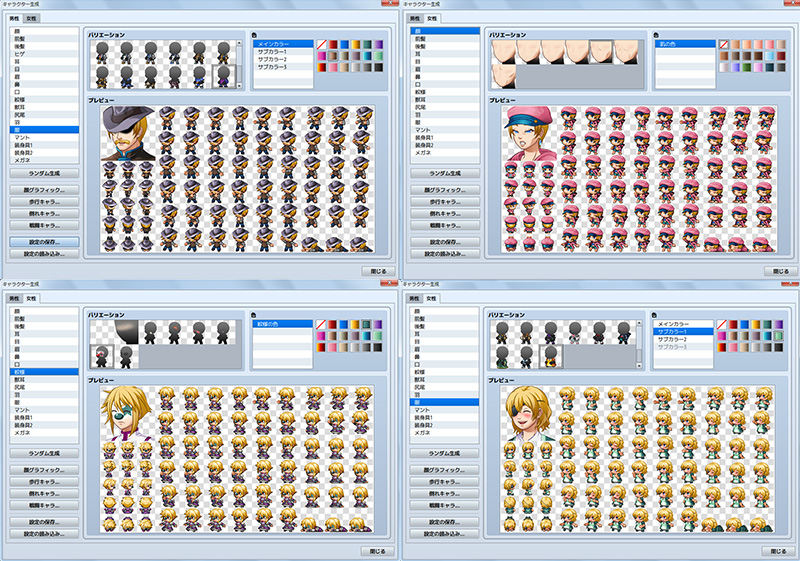Image resolution: width=800 pixels, height=561 pixels.
Task: Click ランダム生成 in cowboy hat window
Action: coord(44,173)
